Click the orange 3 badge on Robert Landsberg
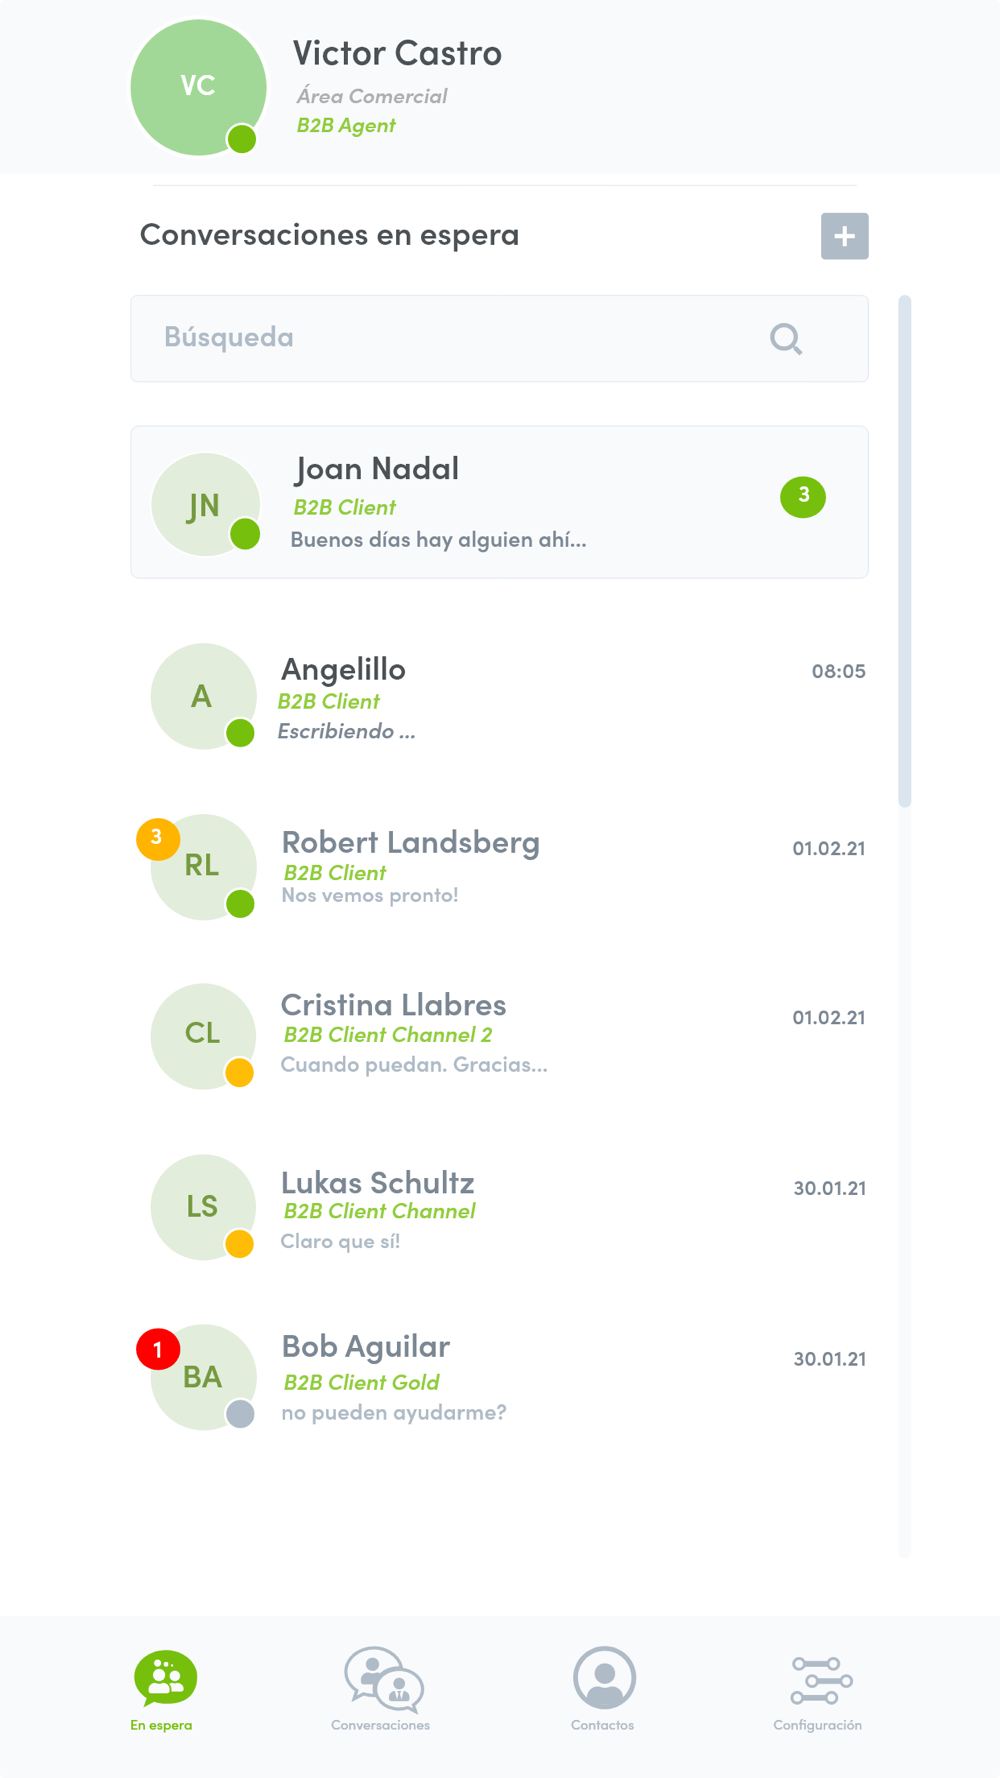1000x1778 pixels. [x=157, y=838]
